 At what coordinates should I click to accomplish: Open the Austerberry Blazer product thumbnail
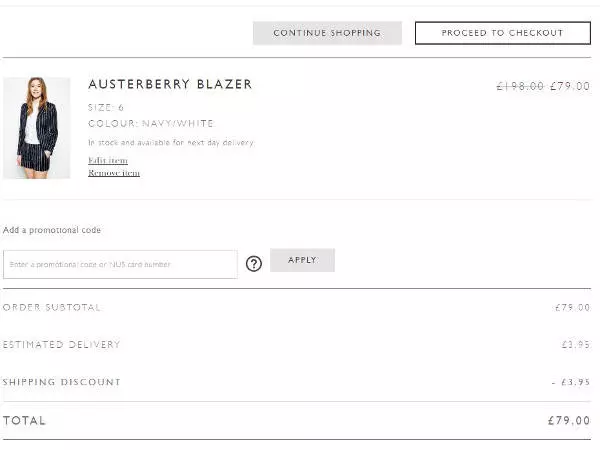[37, 127]
